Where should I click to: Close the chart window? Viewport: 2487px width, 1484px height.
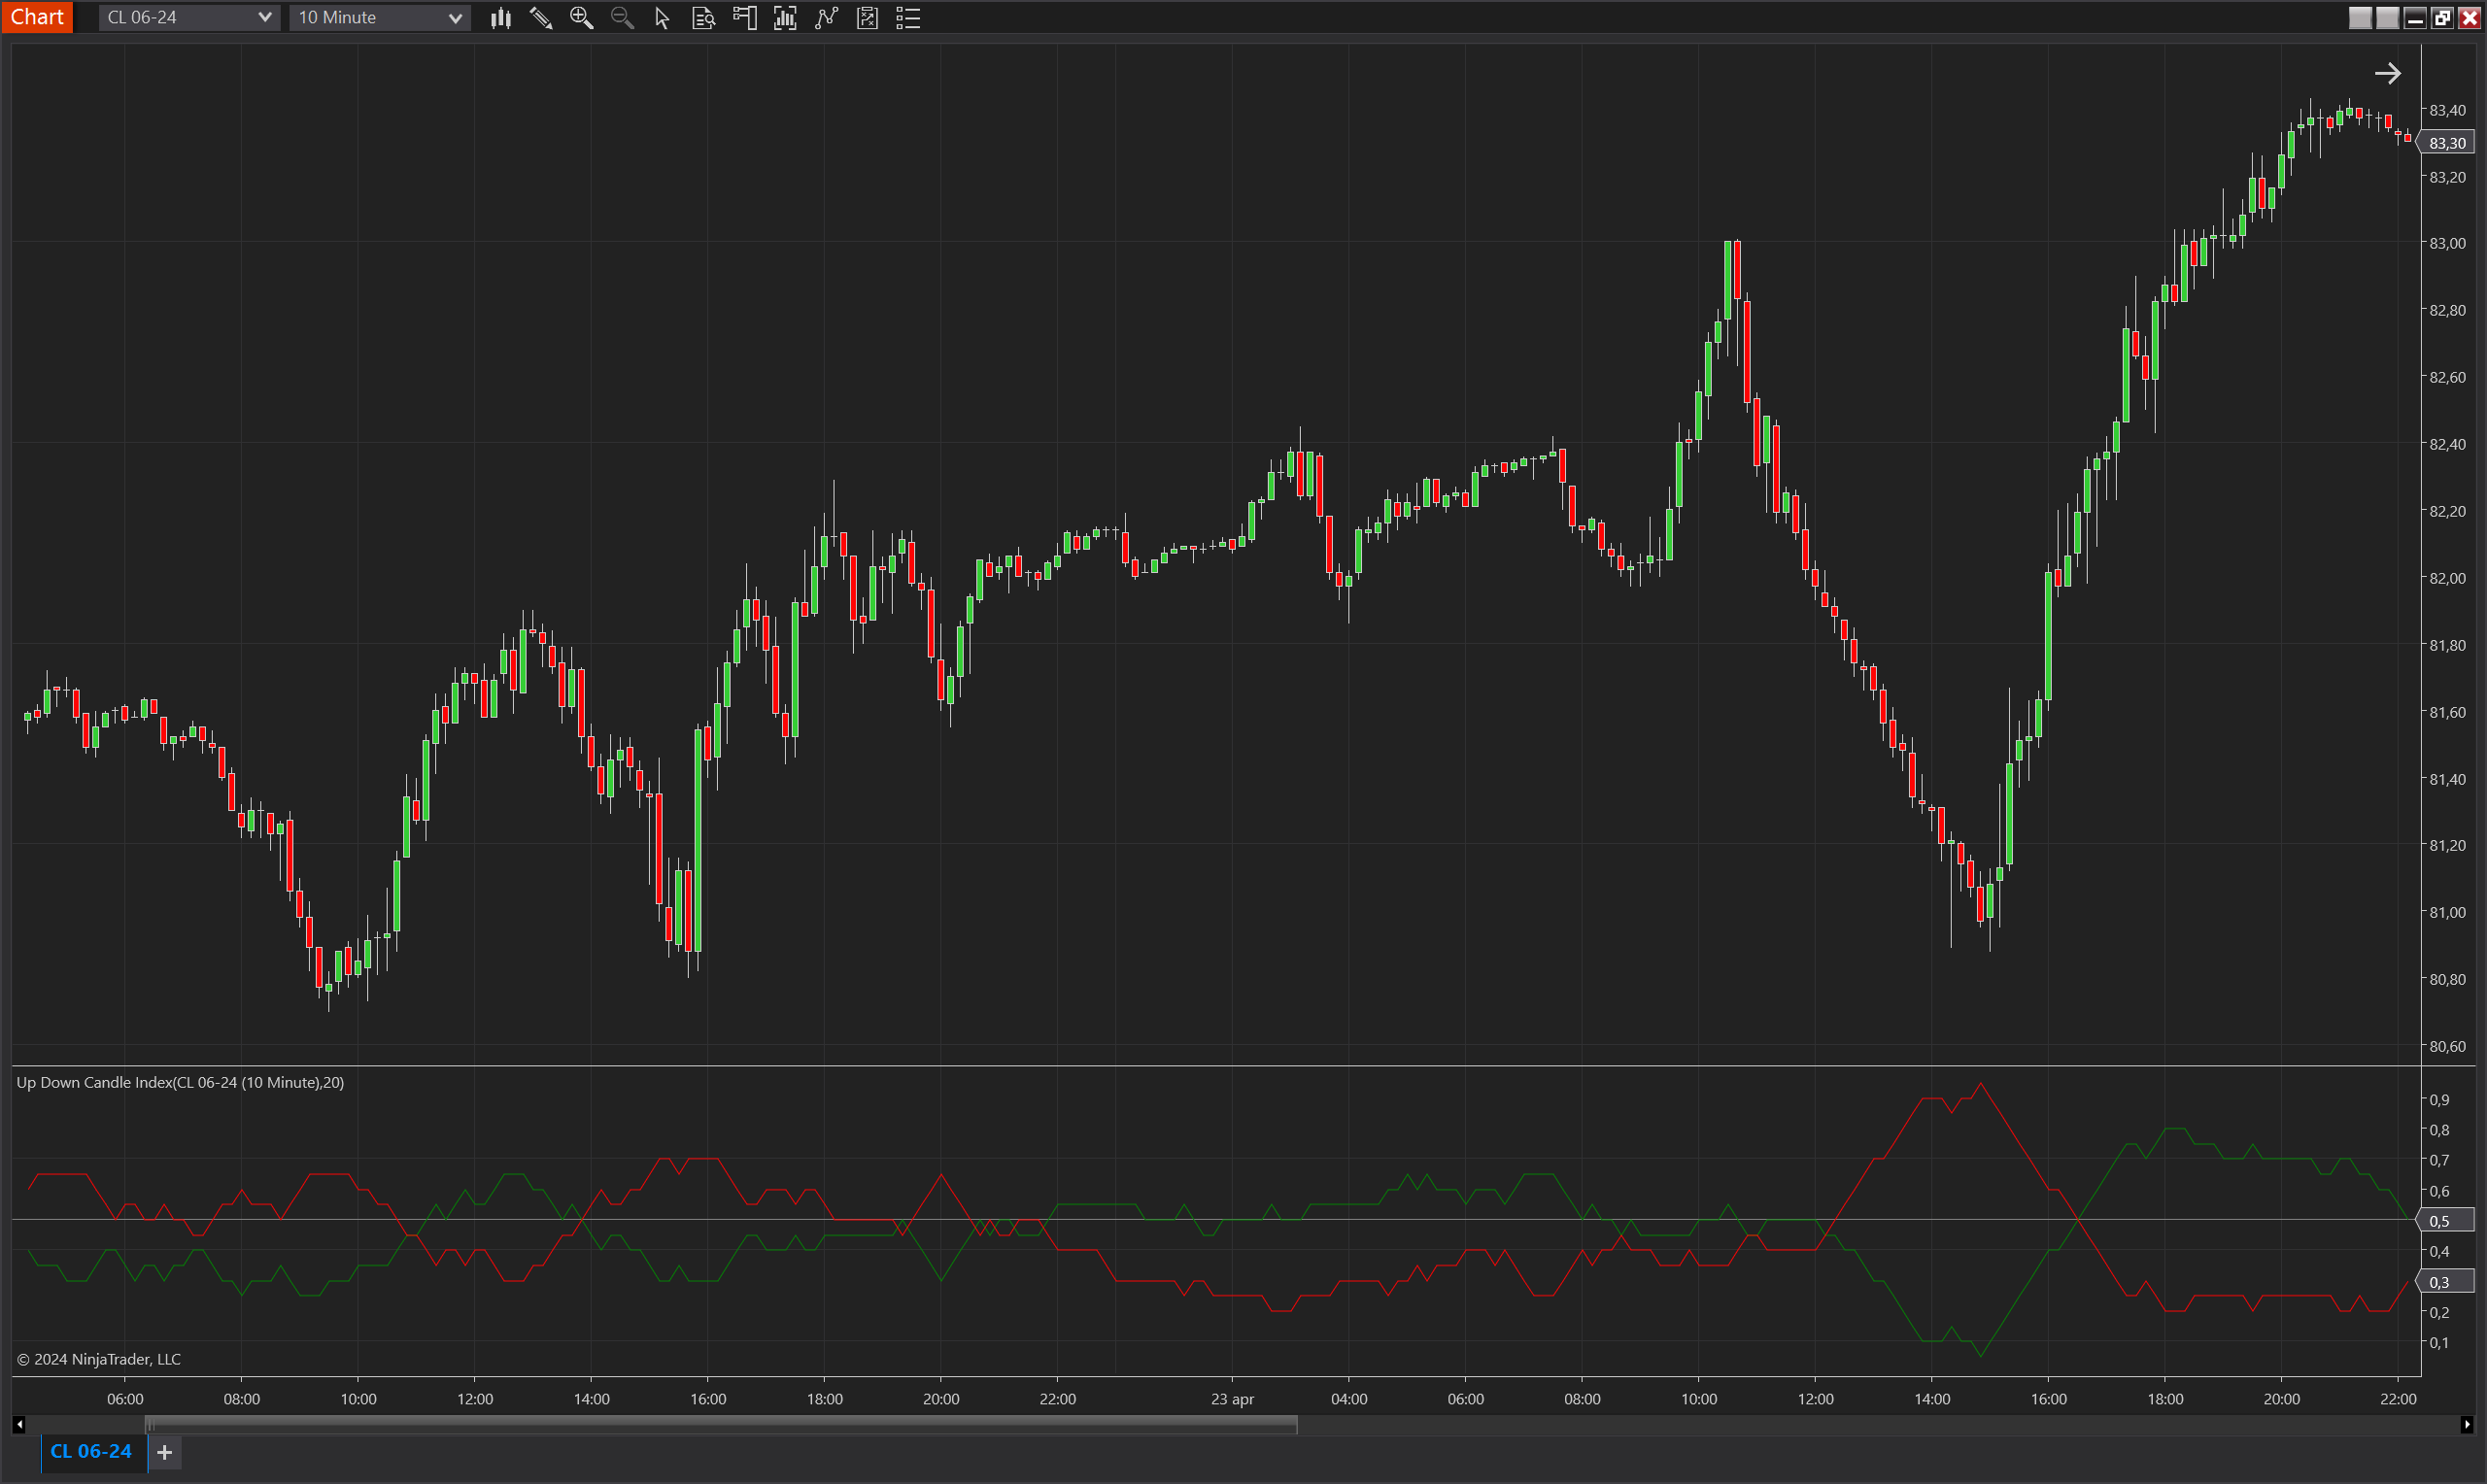click(2469, 18)
